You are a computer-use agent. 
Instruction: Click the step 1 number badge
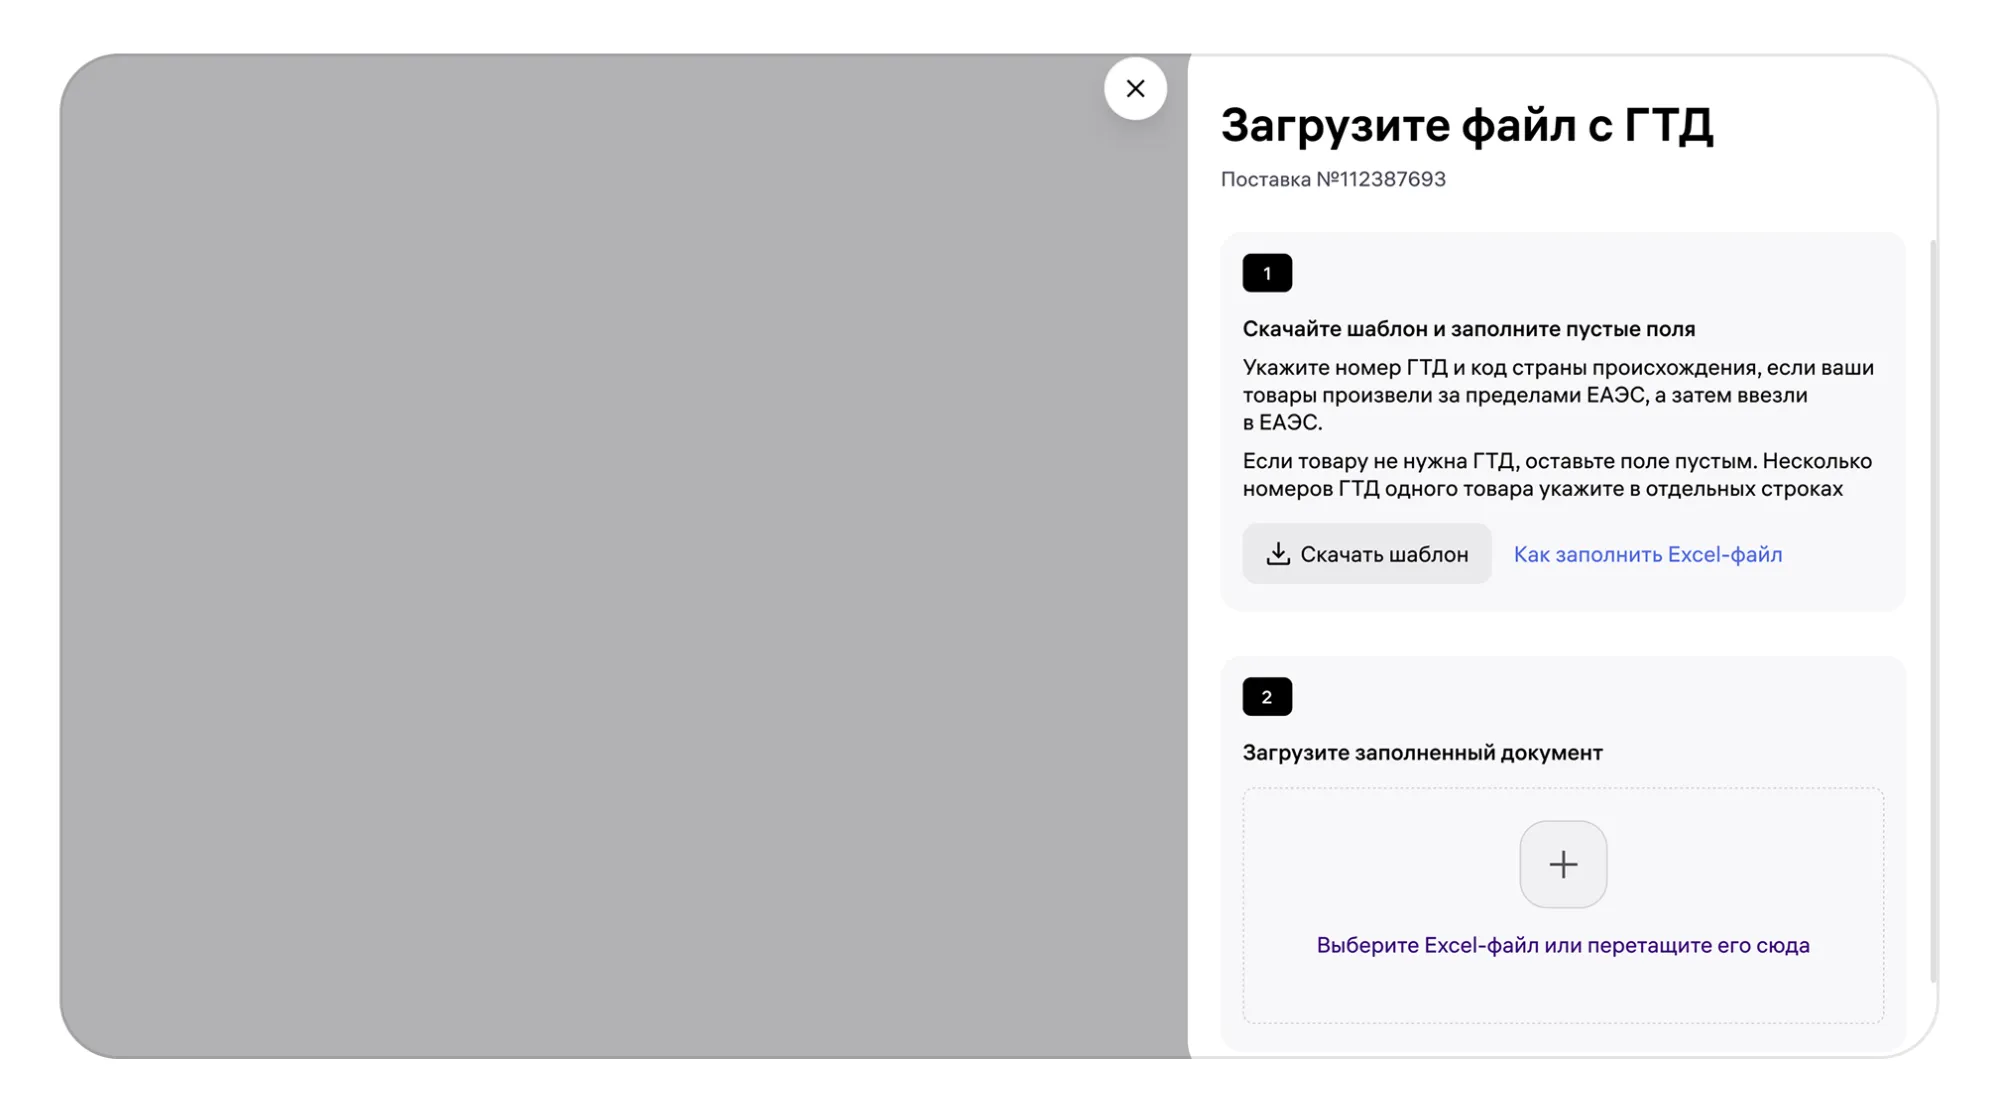pyautogui.click(x=1266, y=273)
